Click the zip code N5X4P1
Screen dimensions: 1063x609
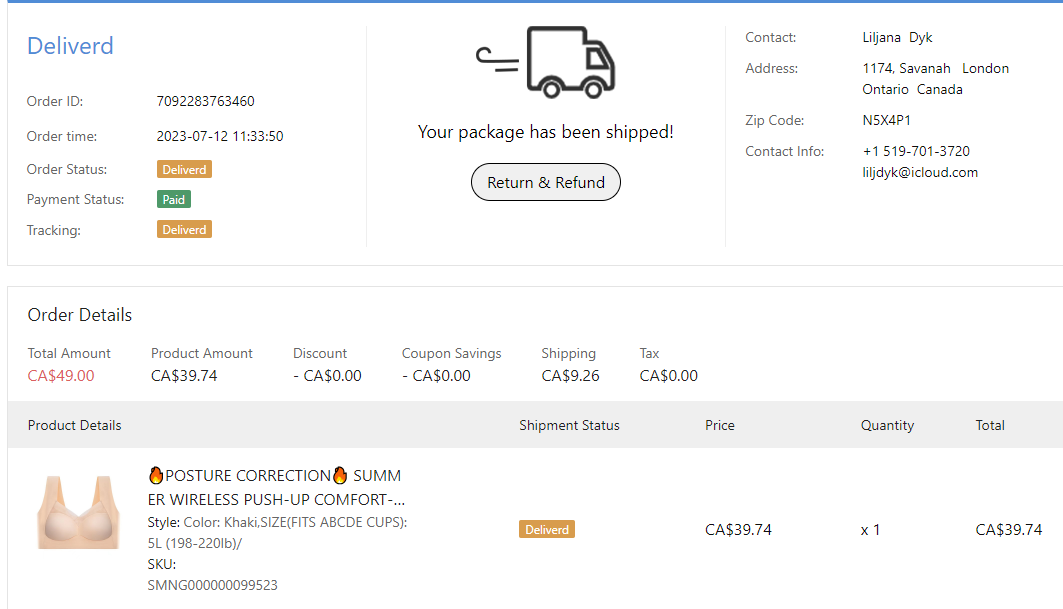(887, 121)
